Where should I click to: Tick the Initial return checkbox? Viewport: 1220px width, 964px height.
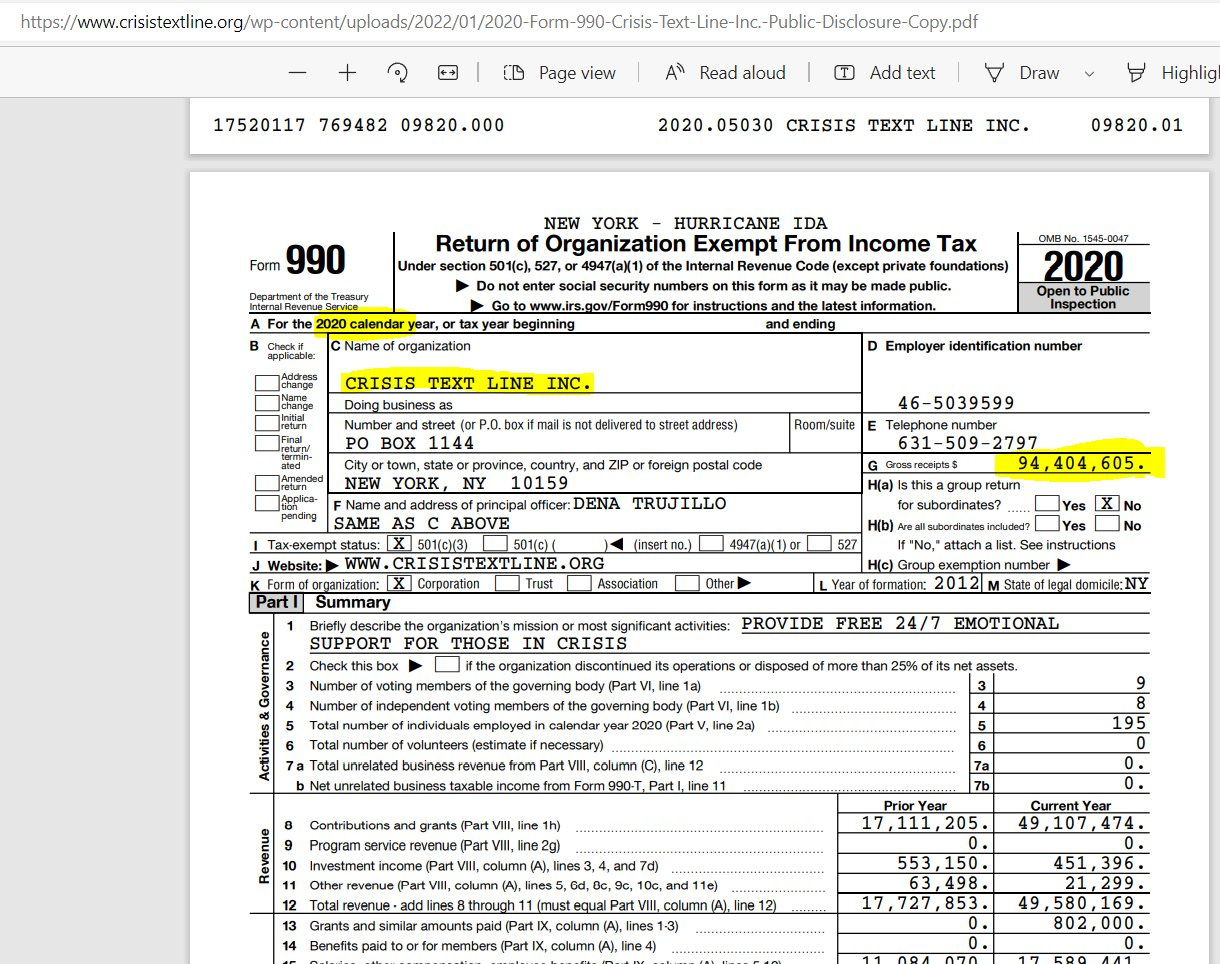[266, 423]
